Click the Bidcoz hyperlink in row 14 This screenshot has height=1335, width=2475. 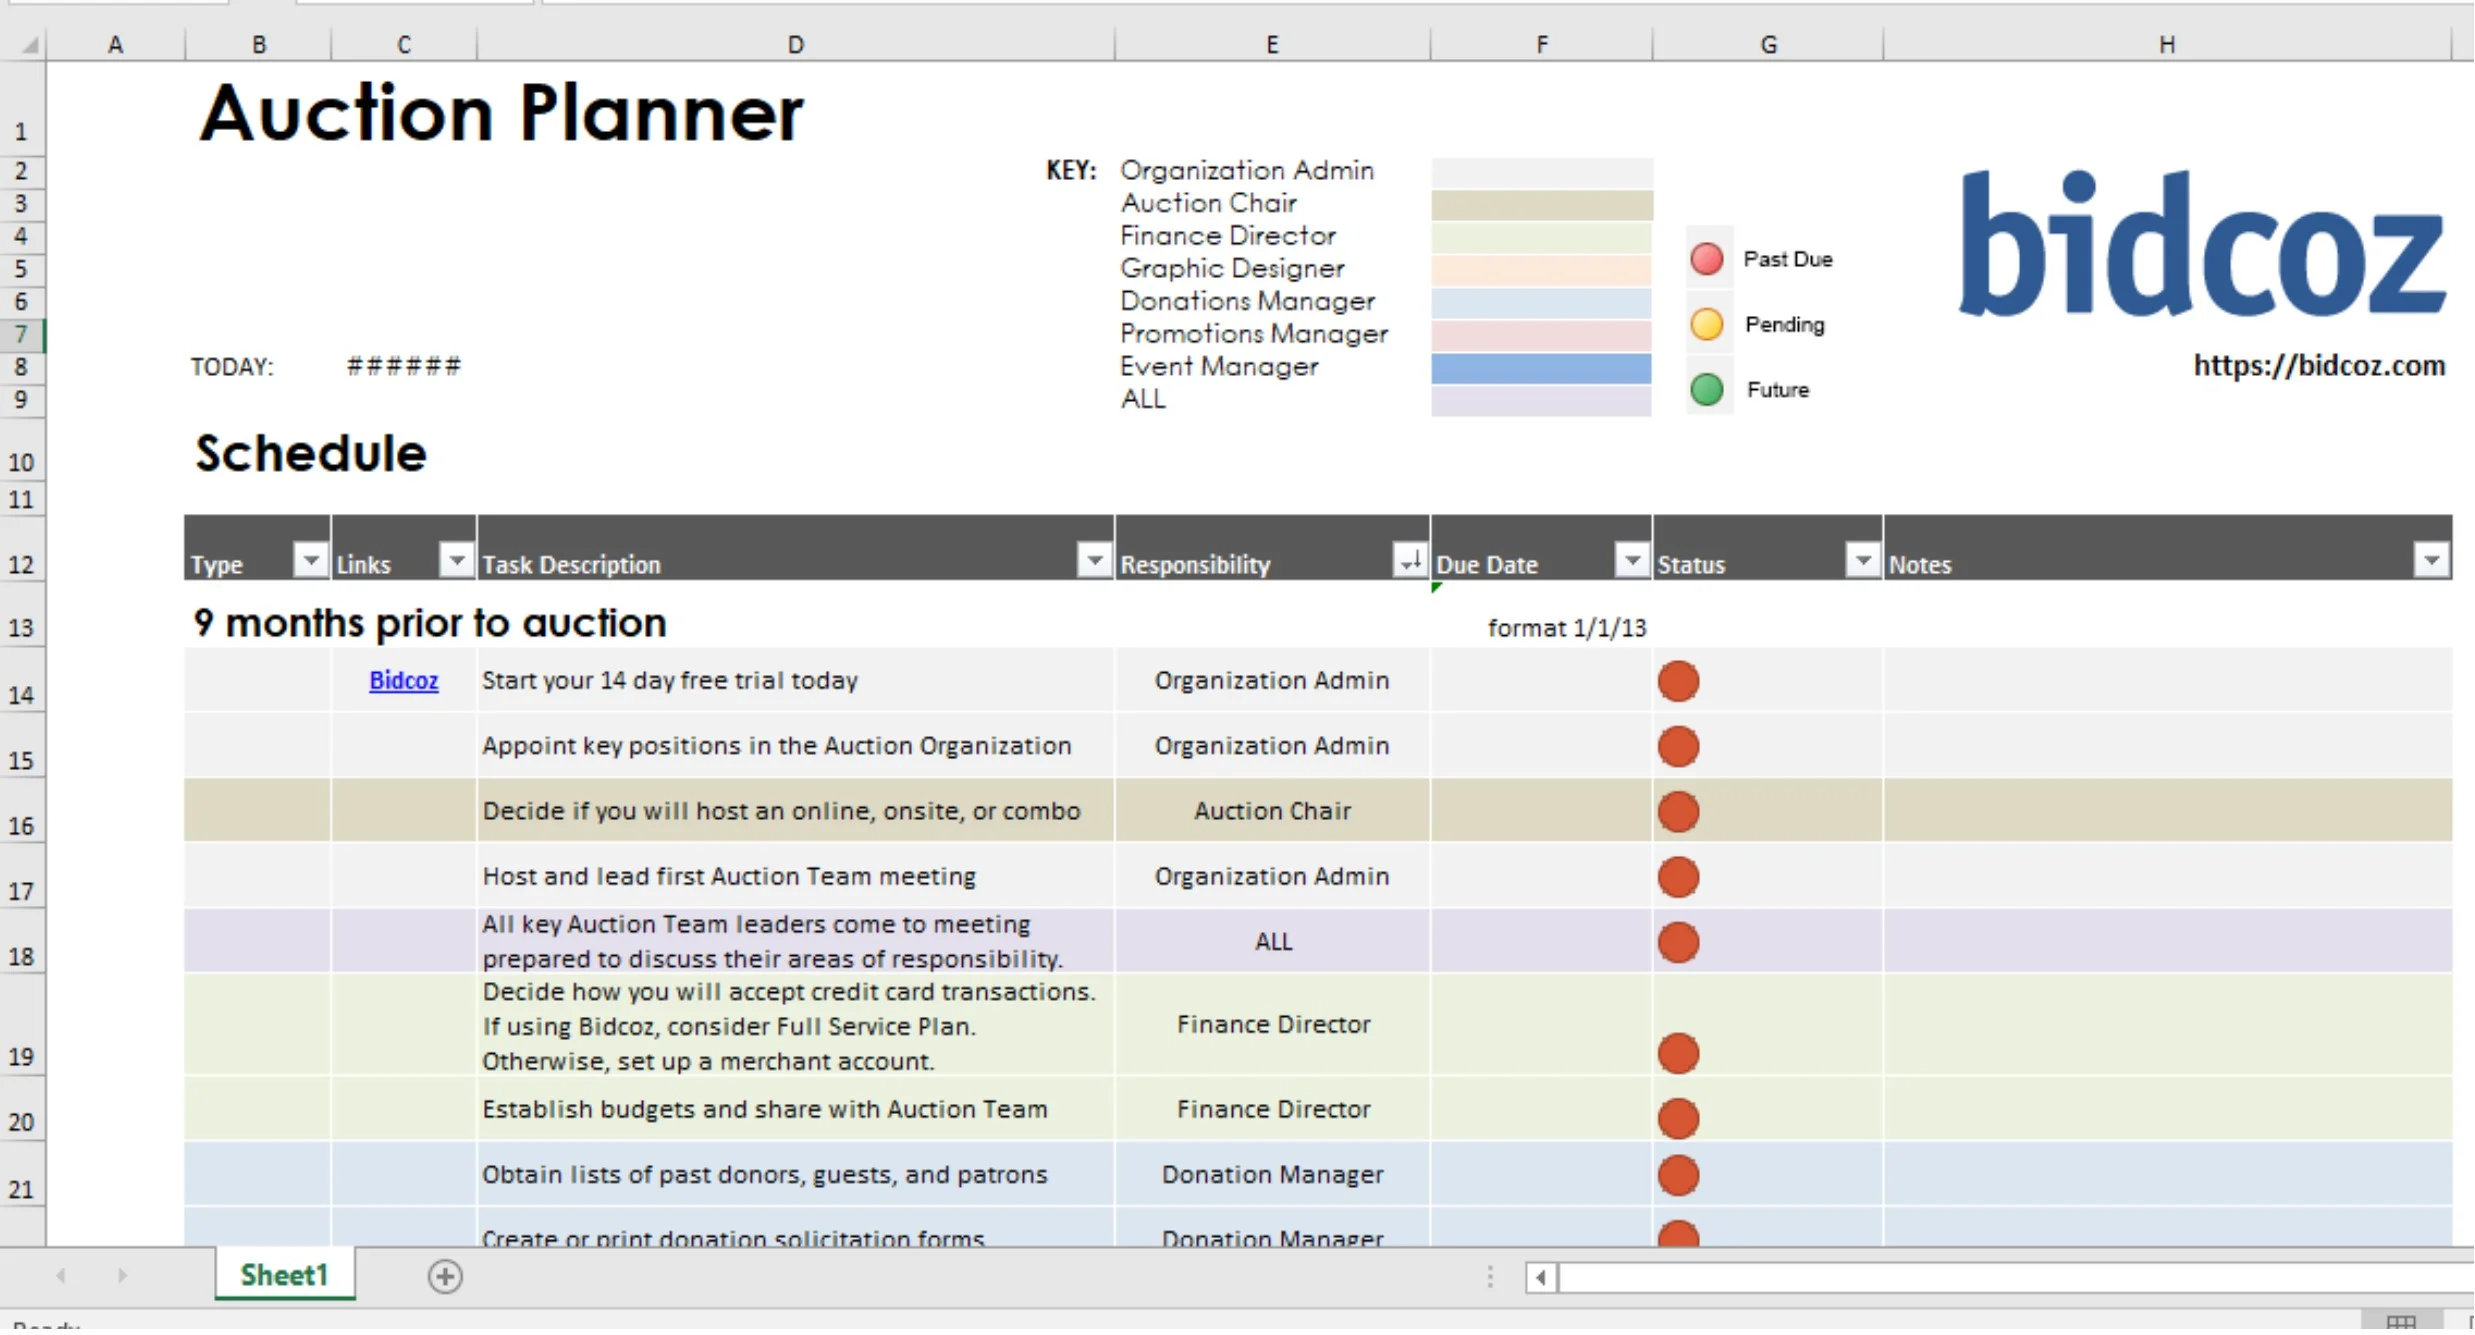point(403,682)
